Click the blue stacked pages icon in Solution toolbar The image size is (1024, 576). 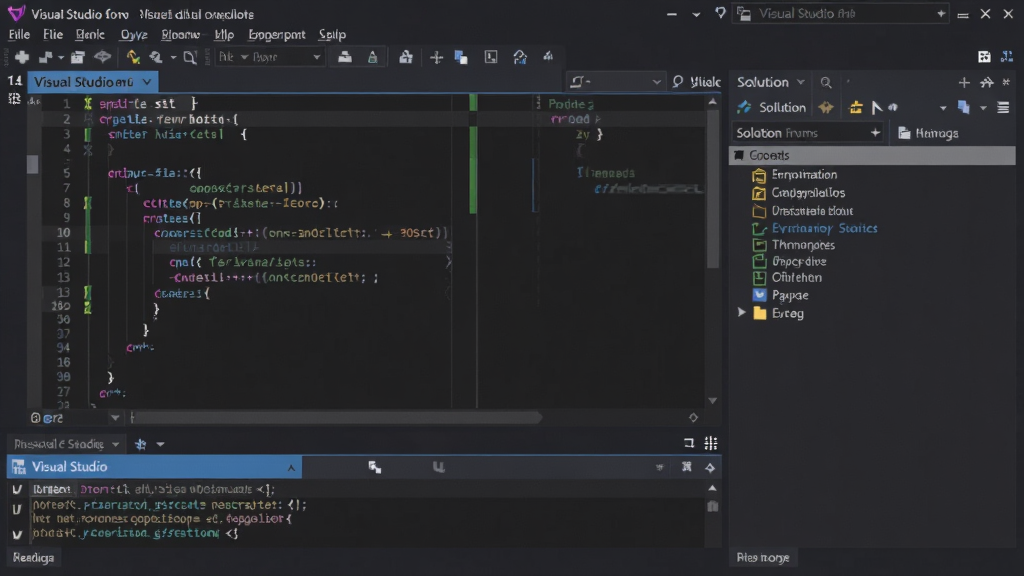tap(963, 107)
